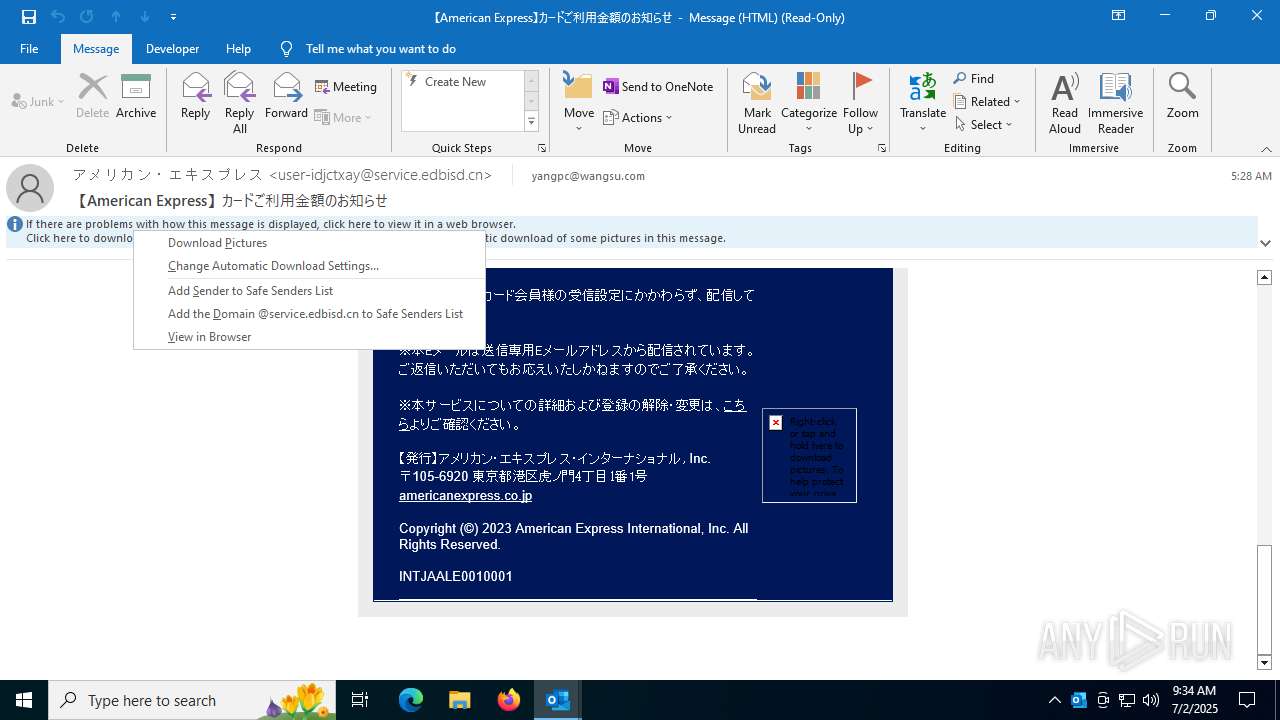Viewport: 1280px width, 720px height.
Task: Collapse the ribbon with the chevron
Action: tap(1266, 149)
